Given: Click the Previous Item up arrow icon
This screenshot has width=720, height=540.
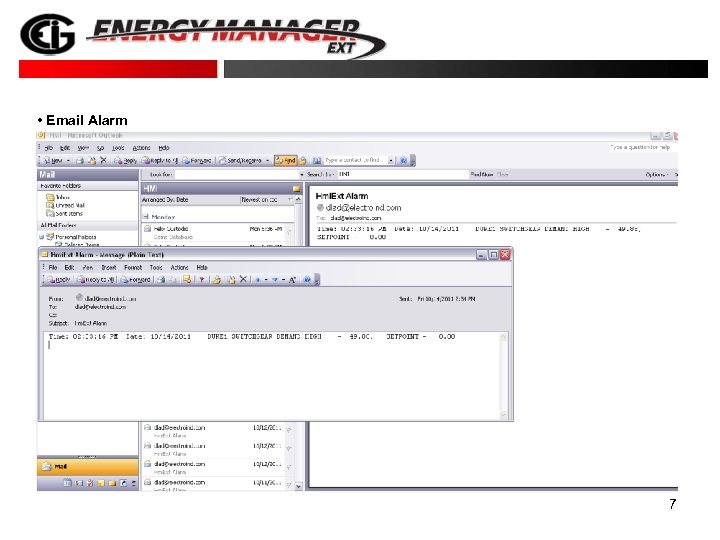Looking at the screenshot, I should pos(258,280).
